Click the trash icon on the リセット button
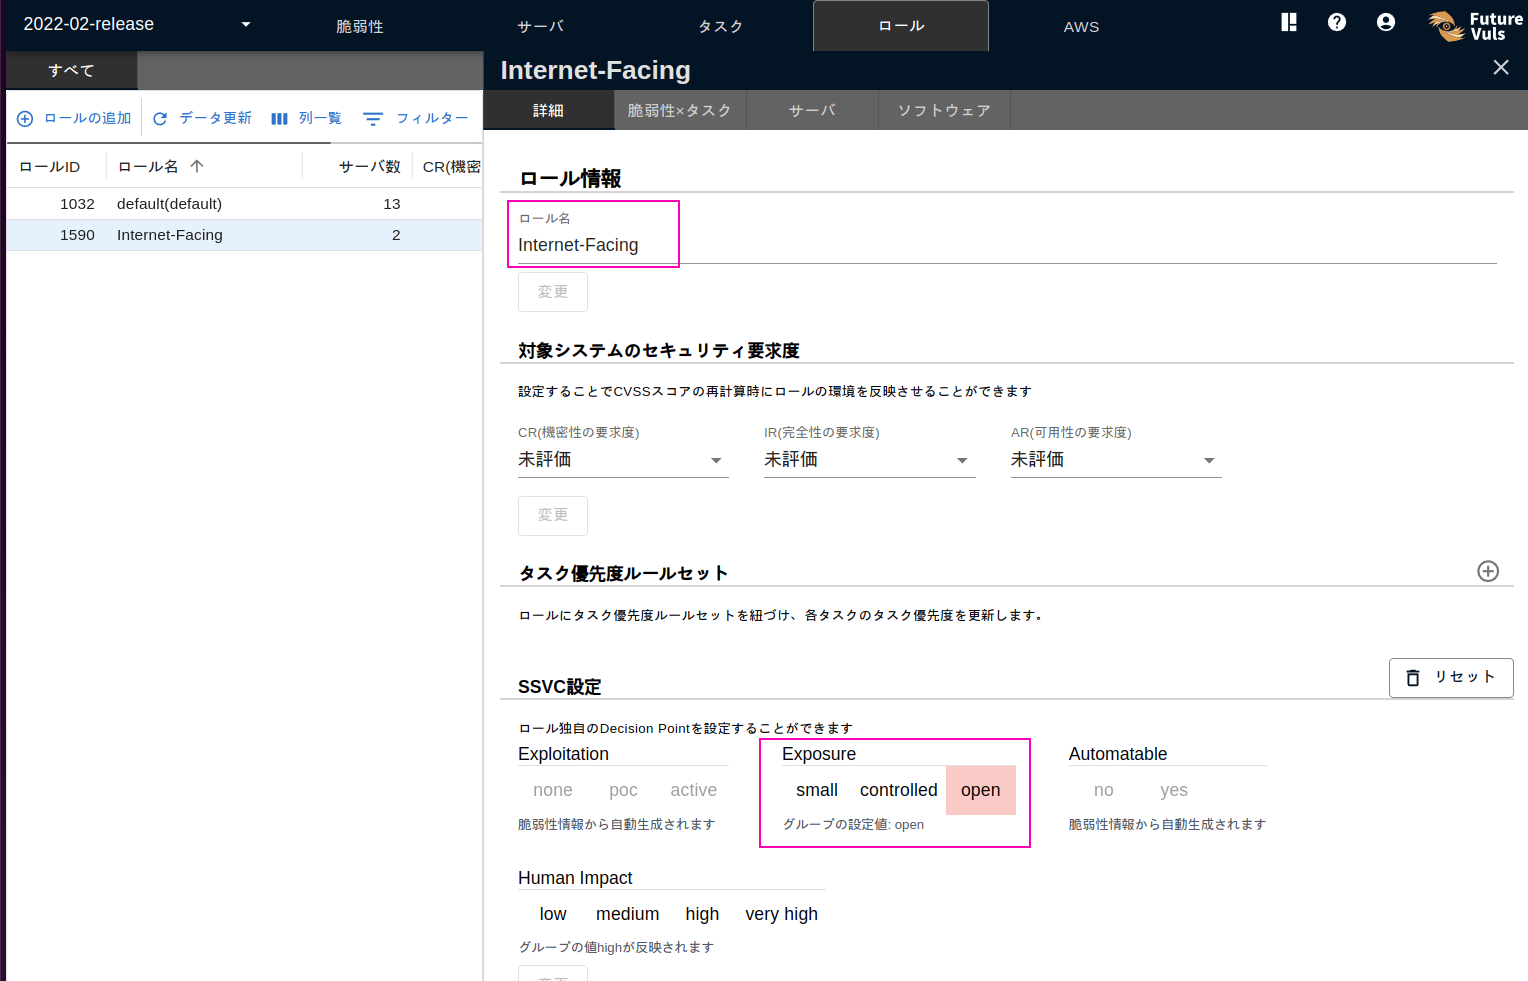The height and width of the screenshot is (981, 1528). pyautogui.click(x=1412, y=677)
